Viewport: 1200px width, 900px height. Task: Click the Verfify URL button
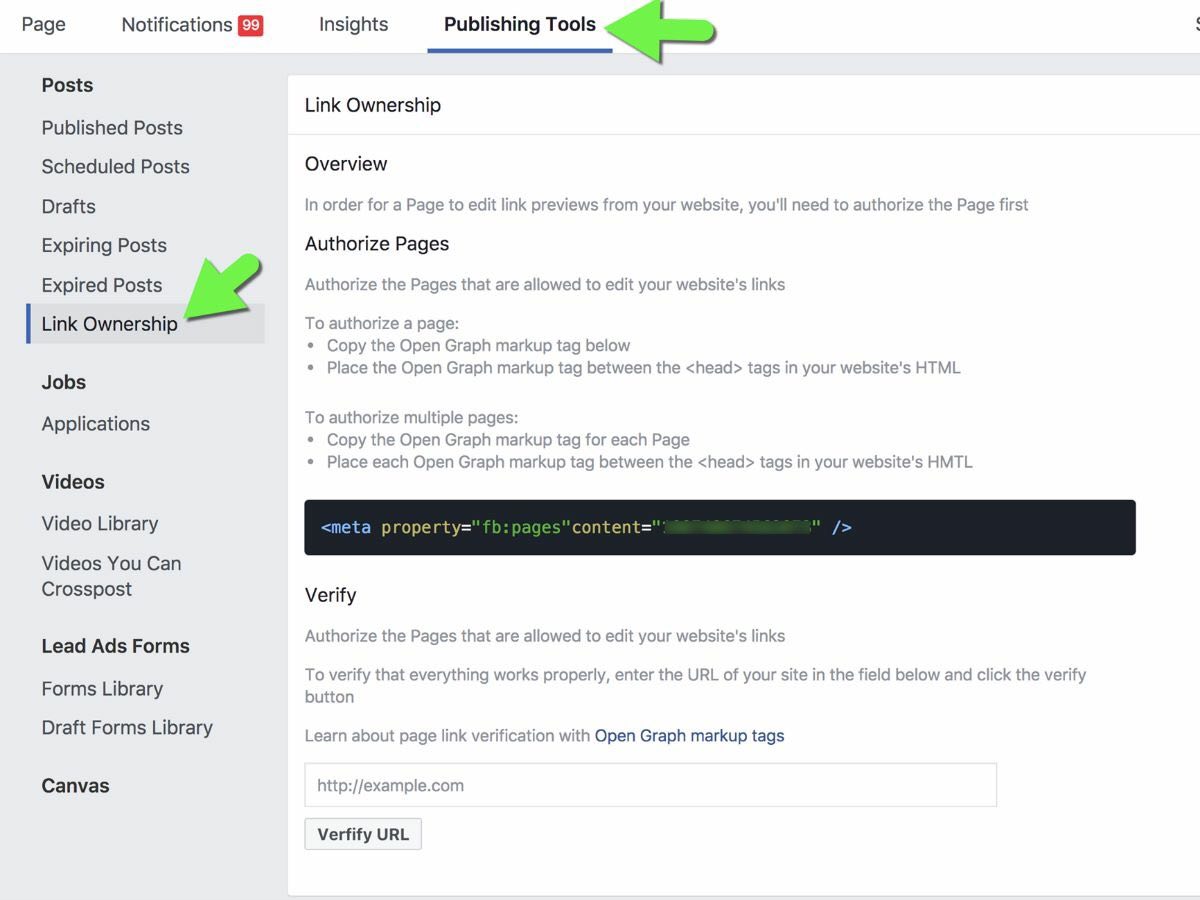coord(363,834)
